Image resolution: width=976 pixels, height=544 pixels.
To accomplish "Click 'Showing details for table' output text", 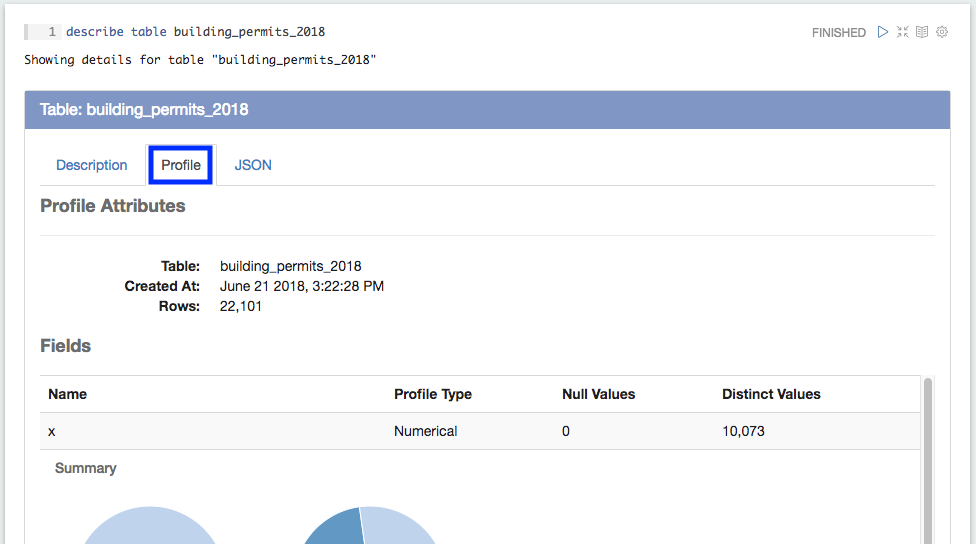I will click(x=200, y=60).
